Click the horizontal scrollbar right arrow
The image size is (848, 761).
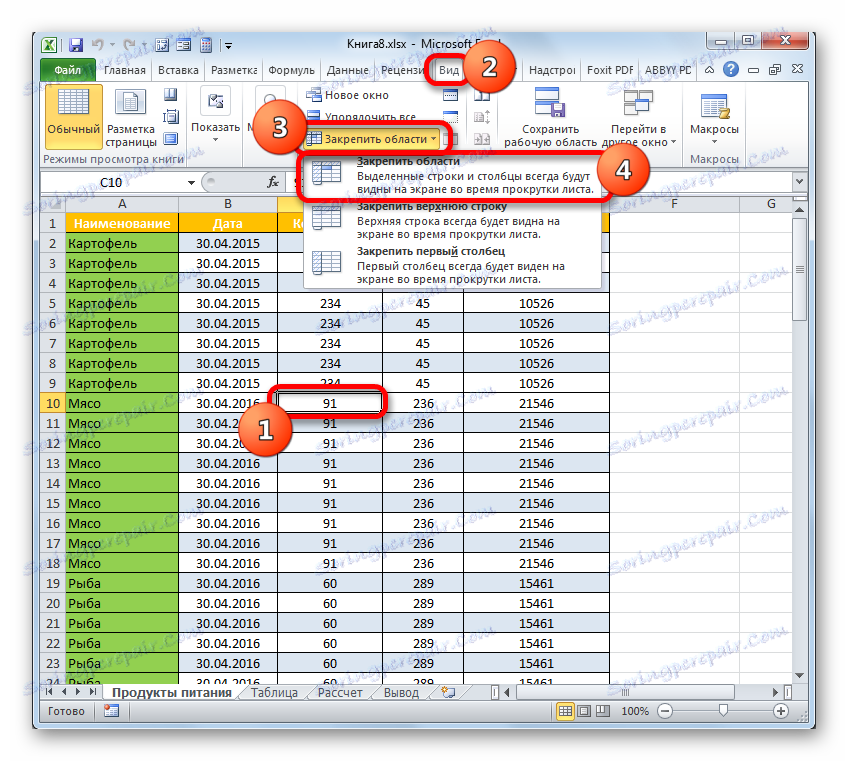(x=775, y=692)
